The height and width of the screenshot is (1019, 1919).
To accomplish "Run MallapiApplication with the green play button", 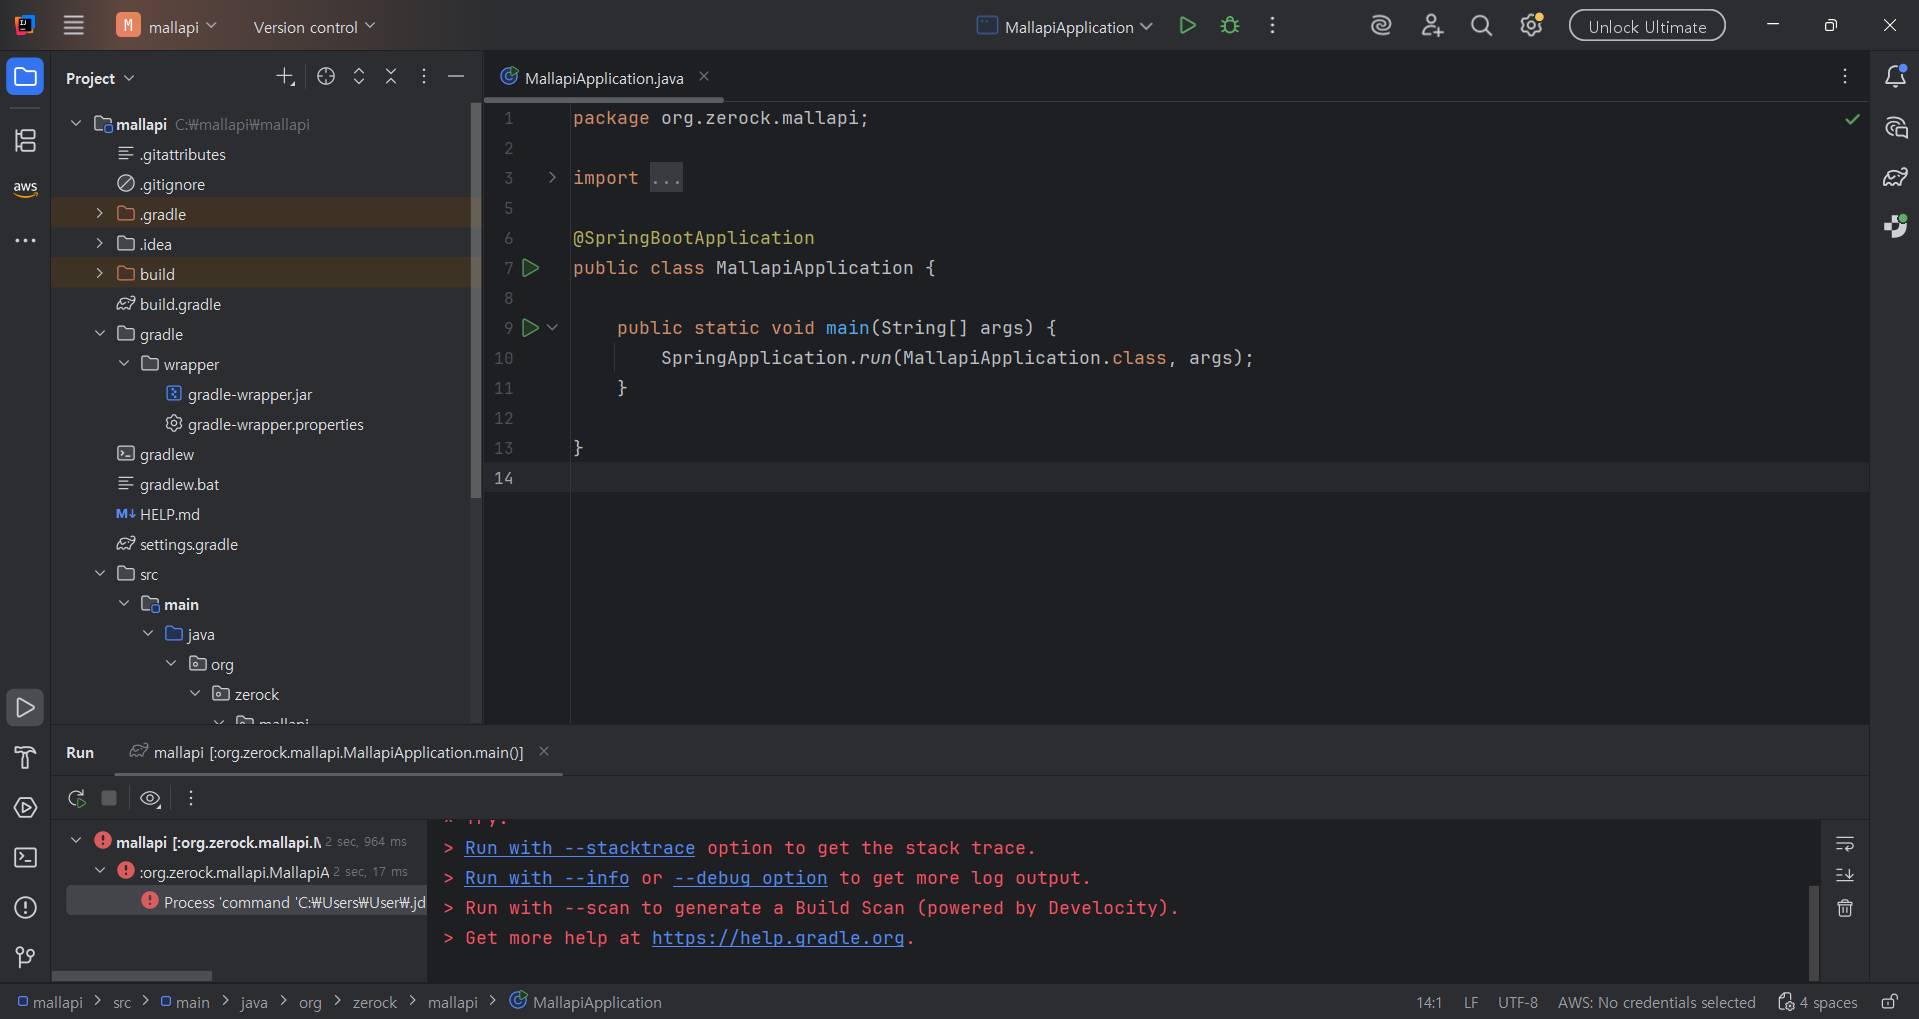I will click(1187, 26).
